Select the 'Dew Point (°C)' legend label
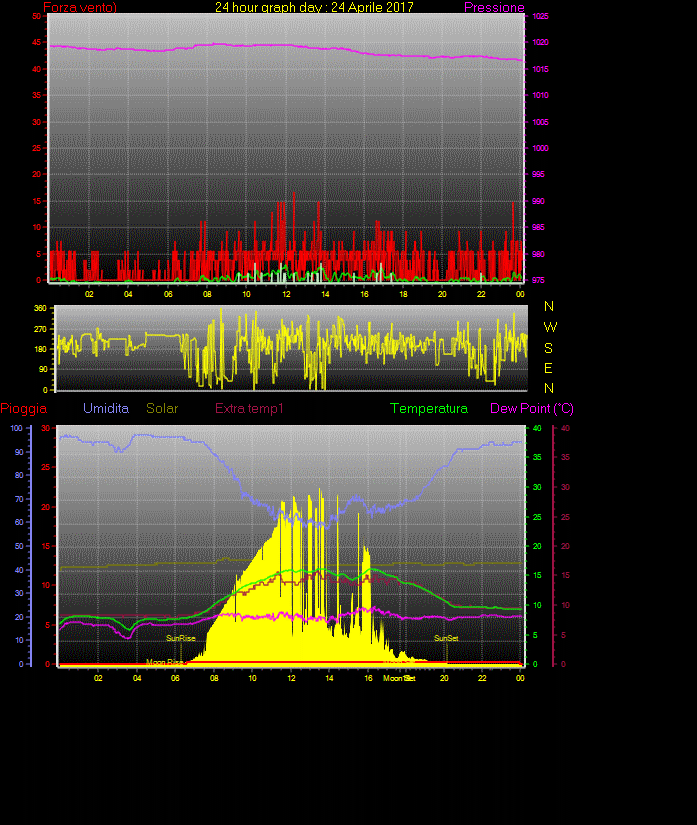Viewport: 697px width, 825px height. click(x=532, y=408)
